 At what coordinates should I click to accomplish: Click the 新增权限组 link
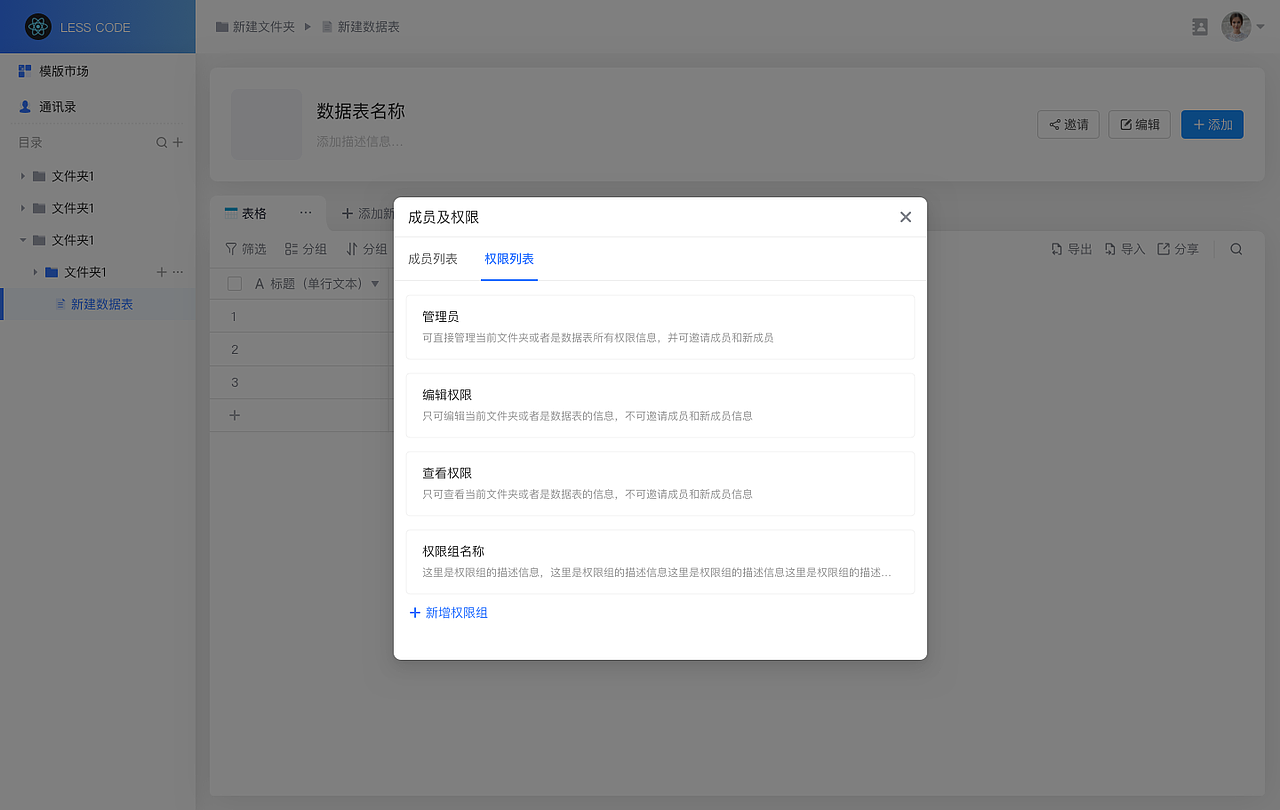pyautogui.click(x=448, y=612)
